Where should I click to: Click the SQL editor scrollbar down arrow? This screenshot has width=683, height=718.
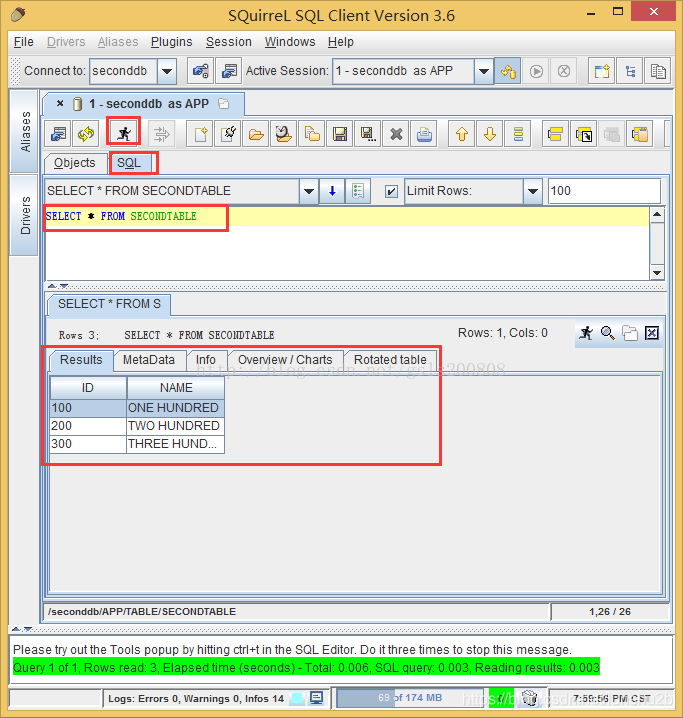tap(657, 272)
